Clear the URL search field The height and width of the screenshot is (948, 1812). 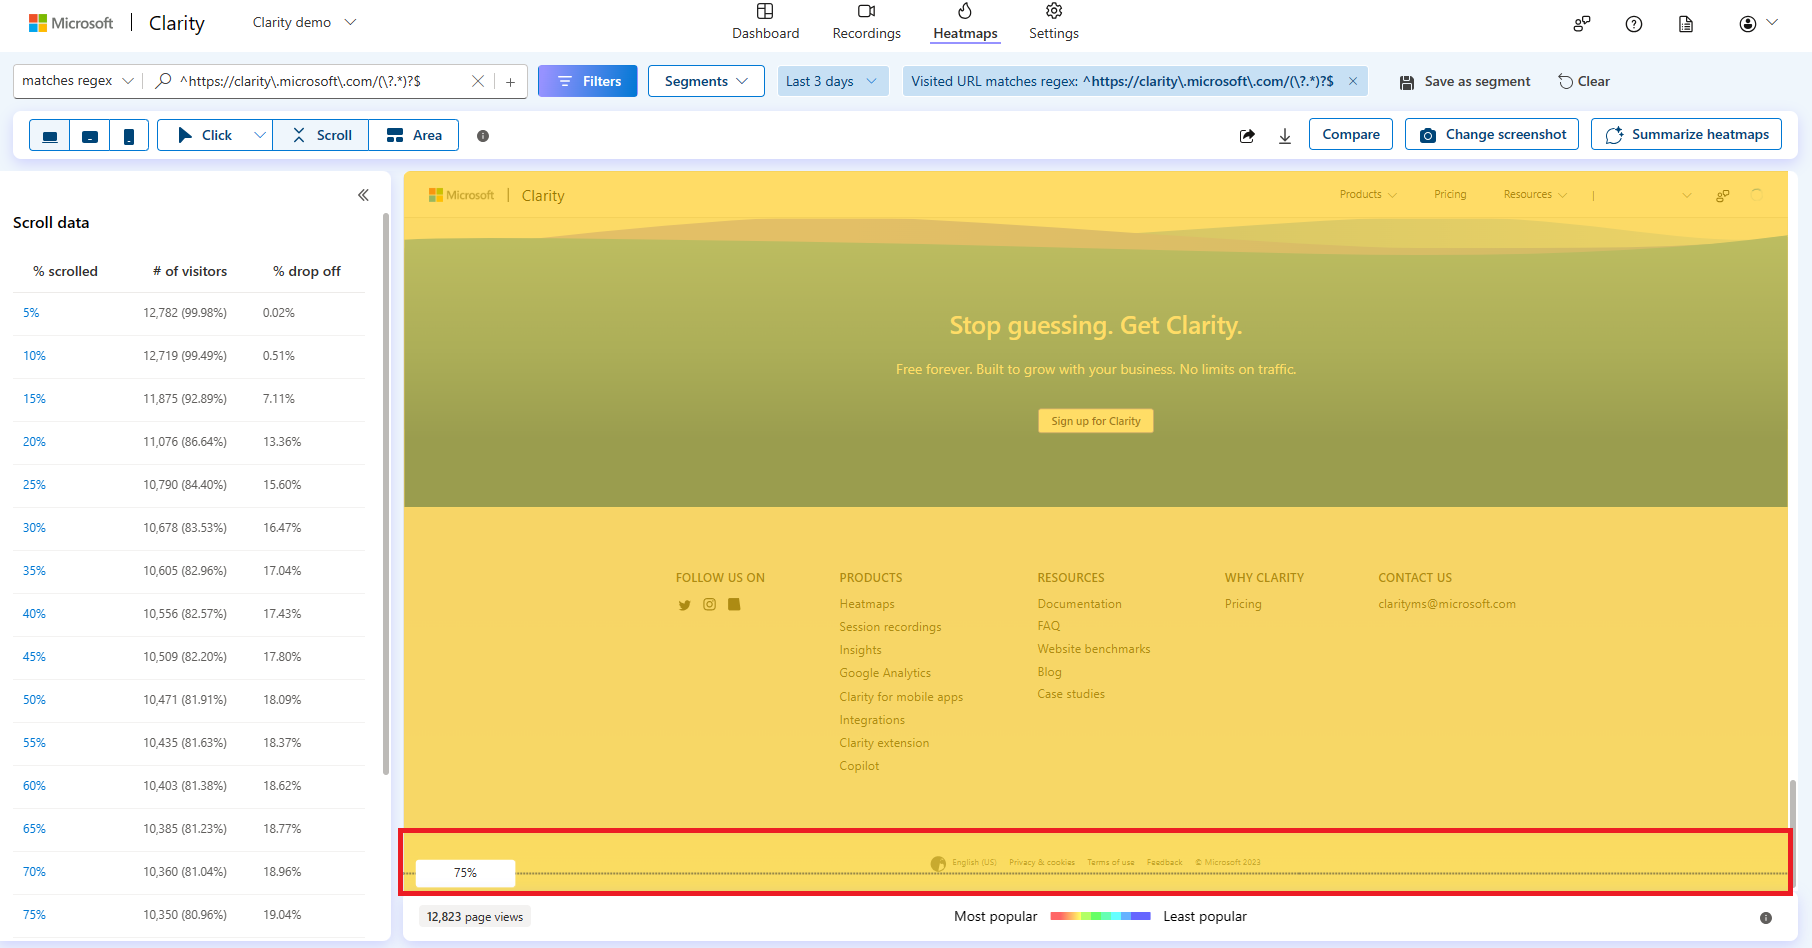(478, 82)
